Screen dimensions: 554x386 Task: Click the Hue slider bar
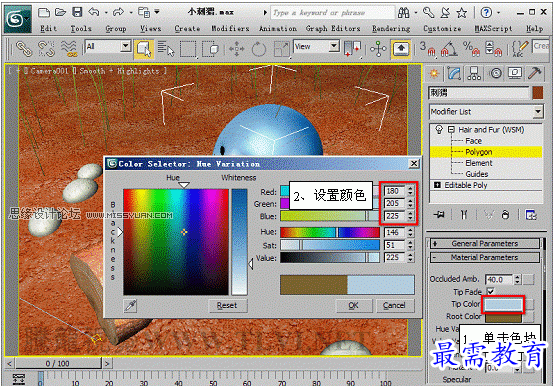[330, 232]
